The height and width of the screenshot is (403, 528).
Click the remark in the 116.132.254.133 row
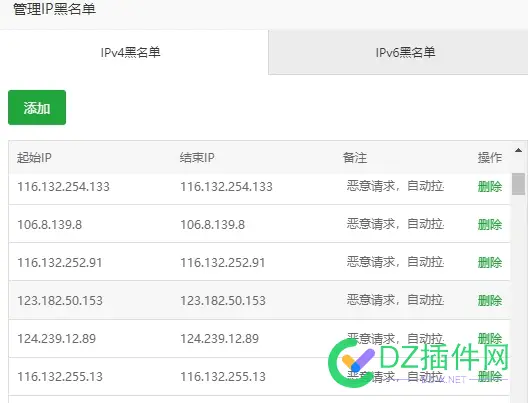tap(395, 186)
